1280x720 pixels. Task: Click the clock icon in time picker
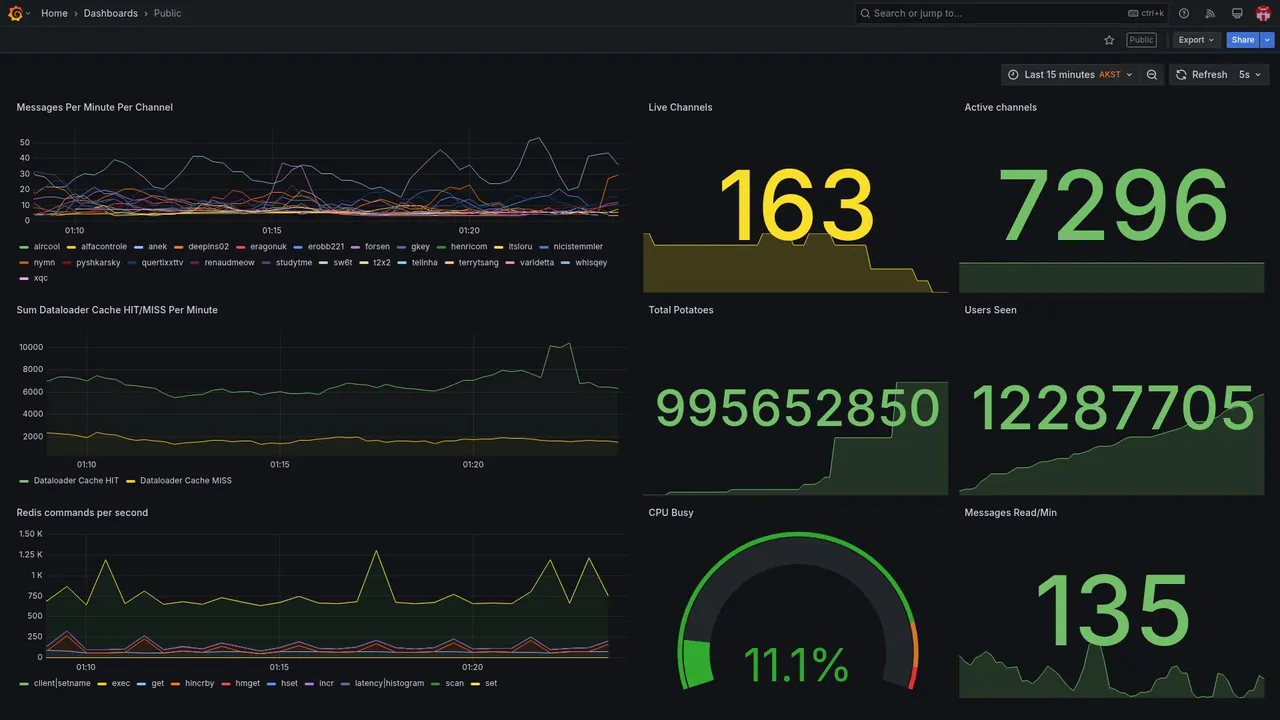(1013, 74)
